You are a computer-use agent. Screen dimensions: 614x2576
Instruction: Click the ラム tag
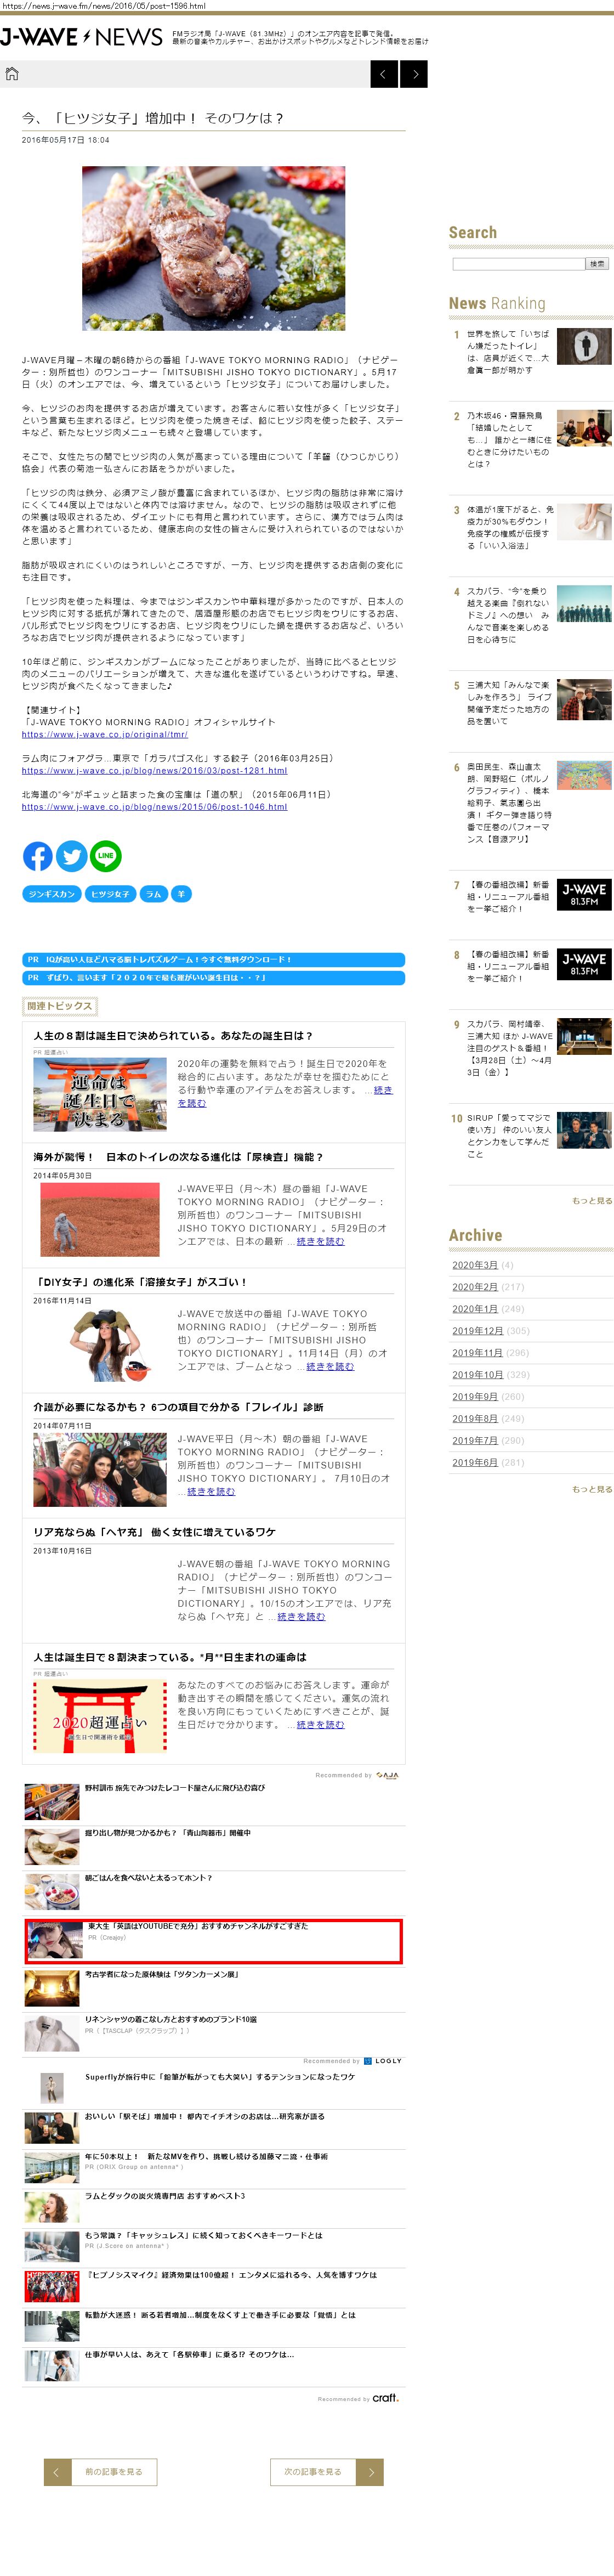pos(153,894)
